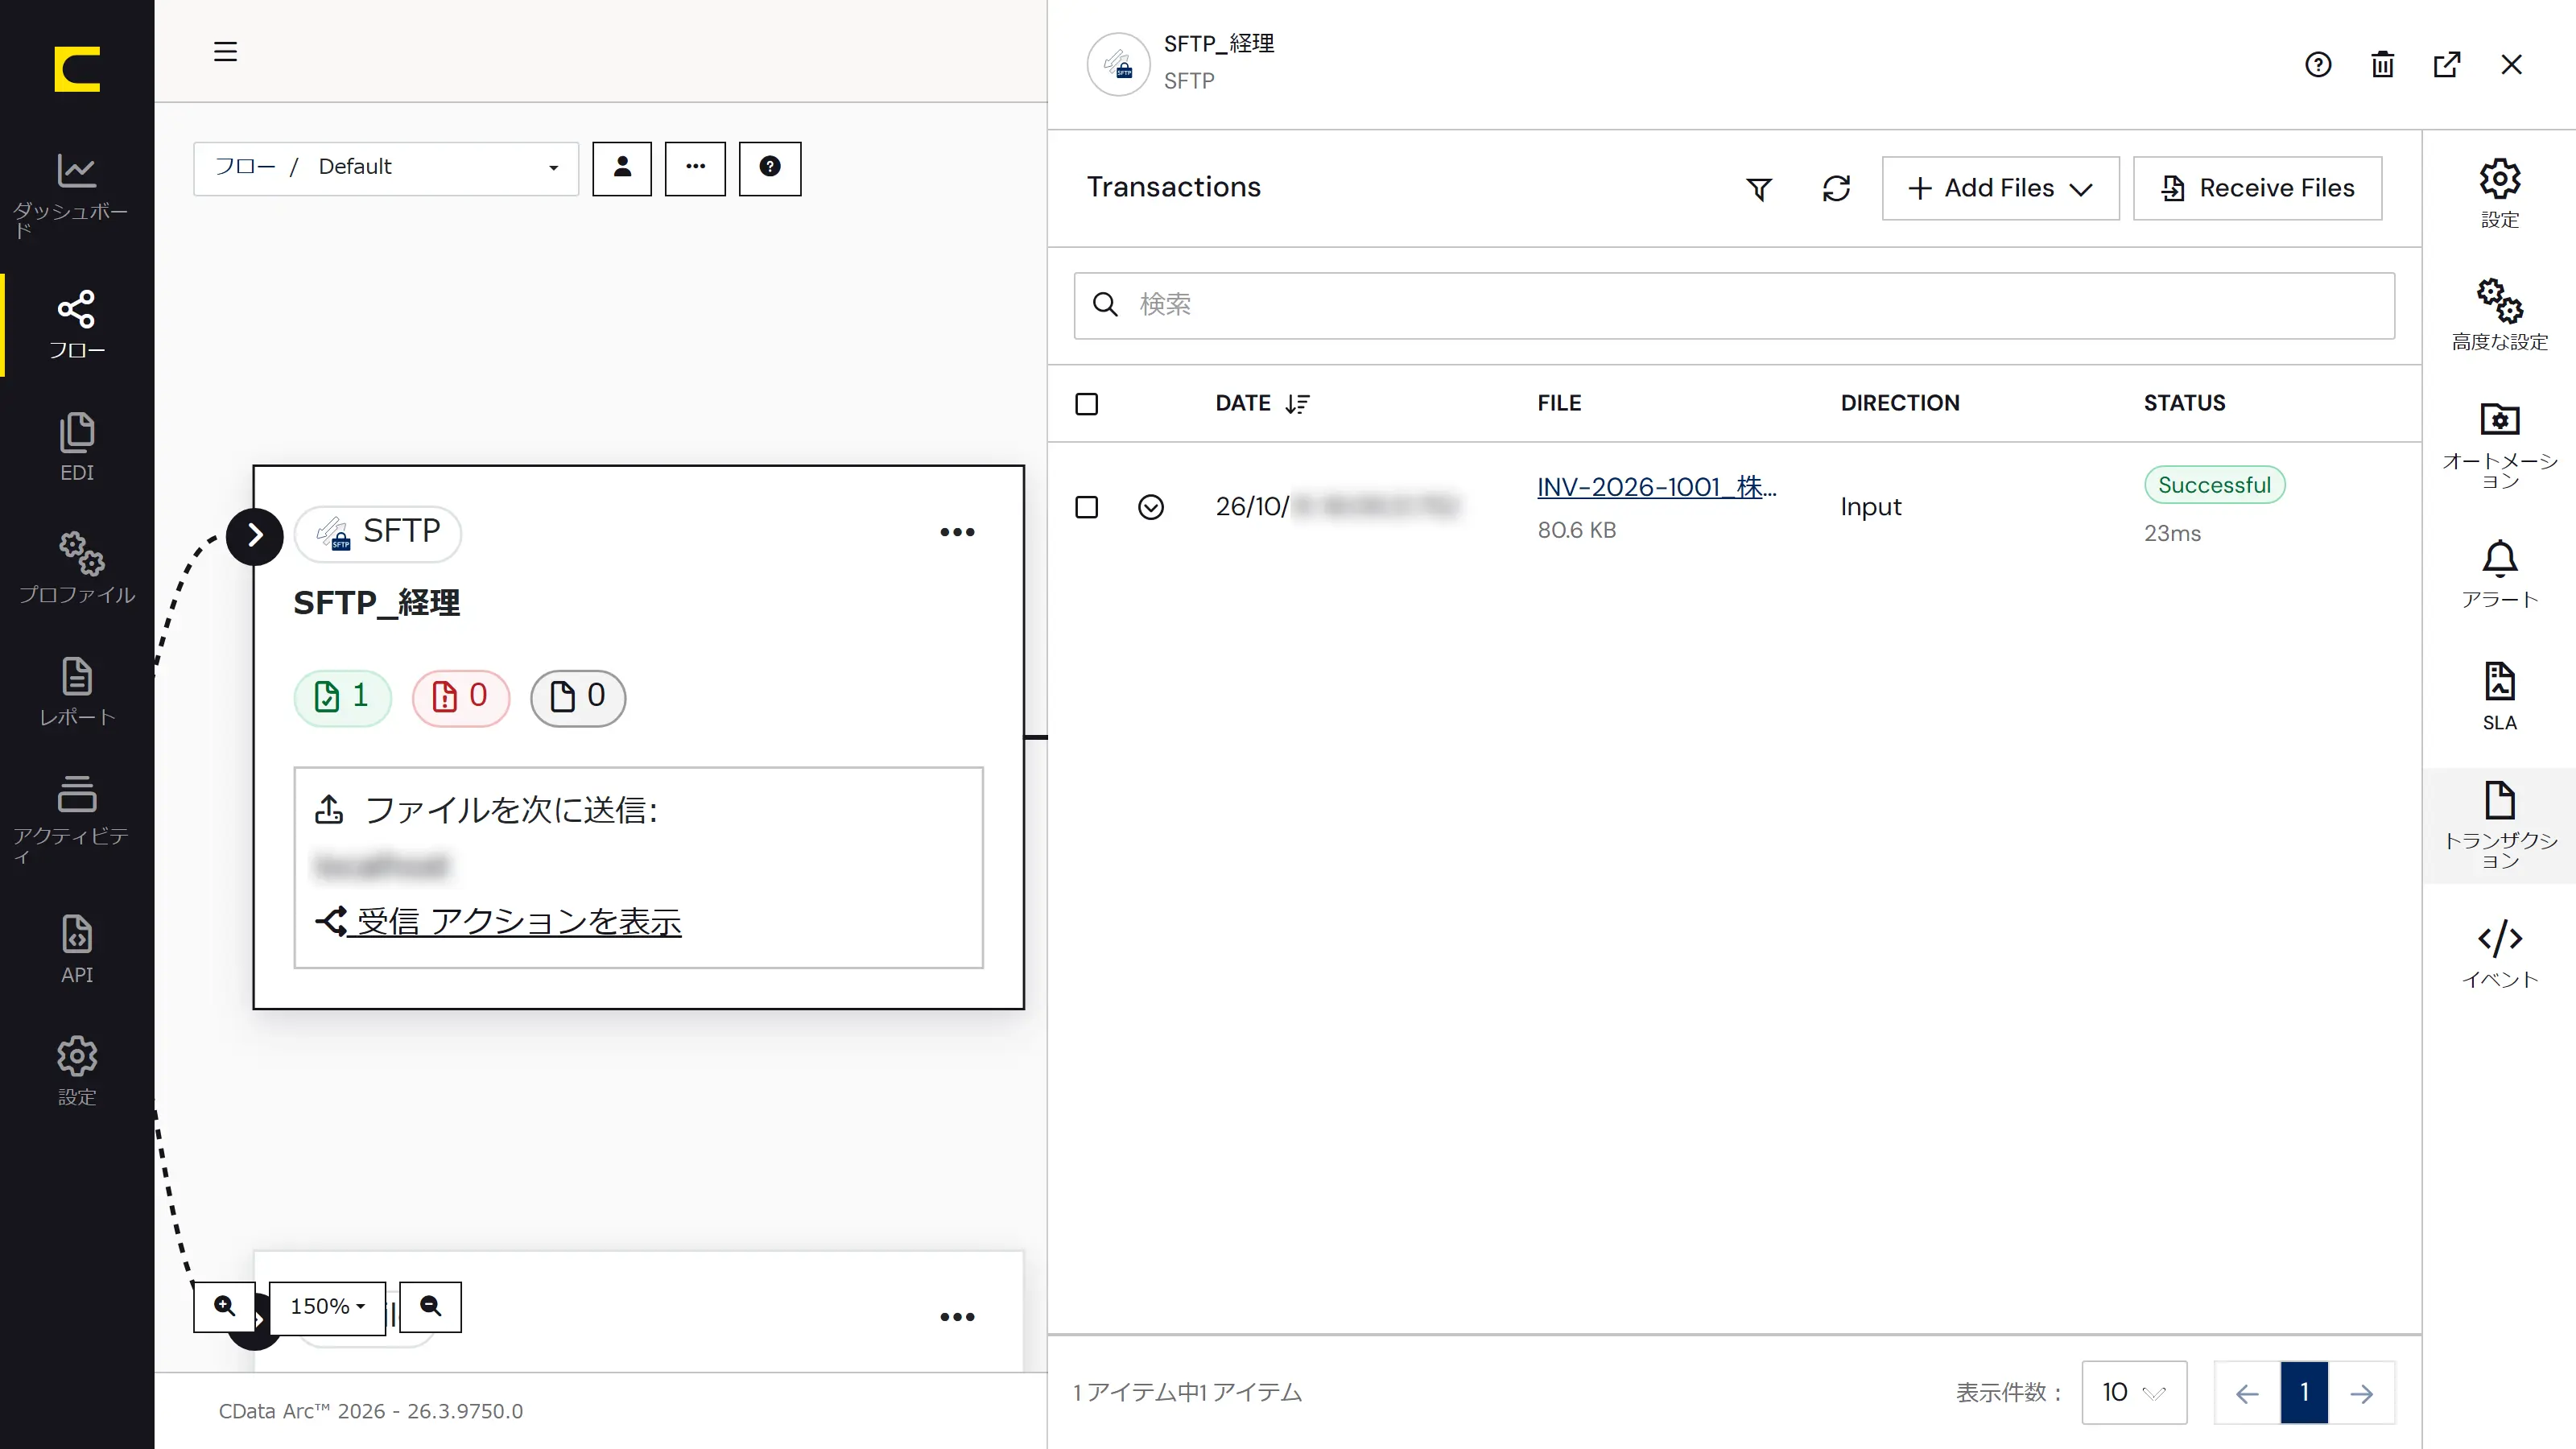Open the プロファイル profile page
Screen dimensions: 2576x1449
coord(76,568)
